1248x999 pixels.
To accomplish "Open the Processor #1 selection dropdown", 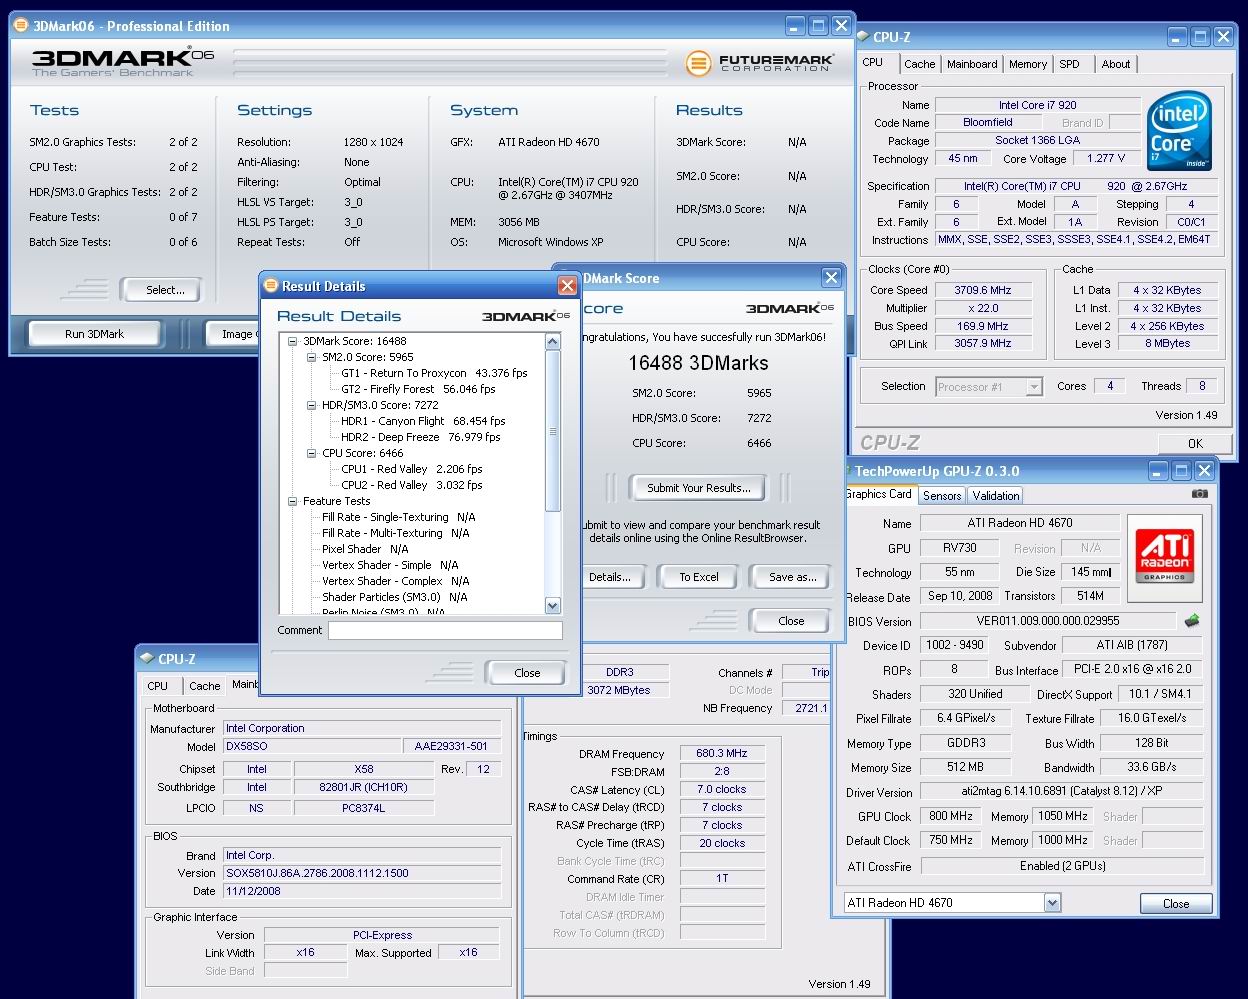I will tap(1034, 387).
